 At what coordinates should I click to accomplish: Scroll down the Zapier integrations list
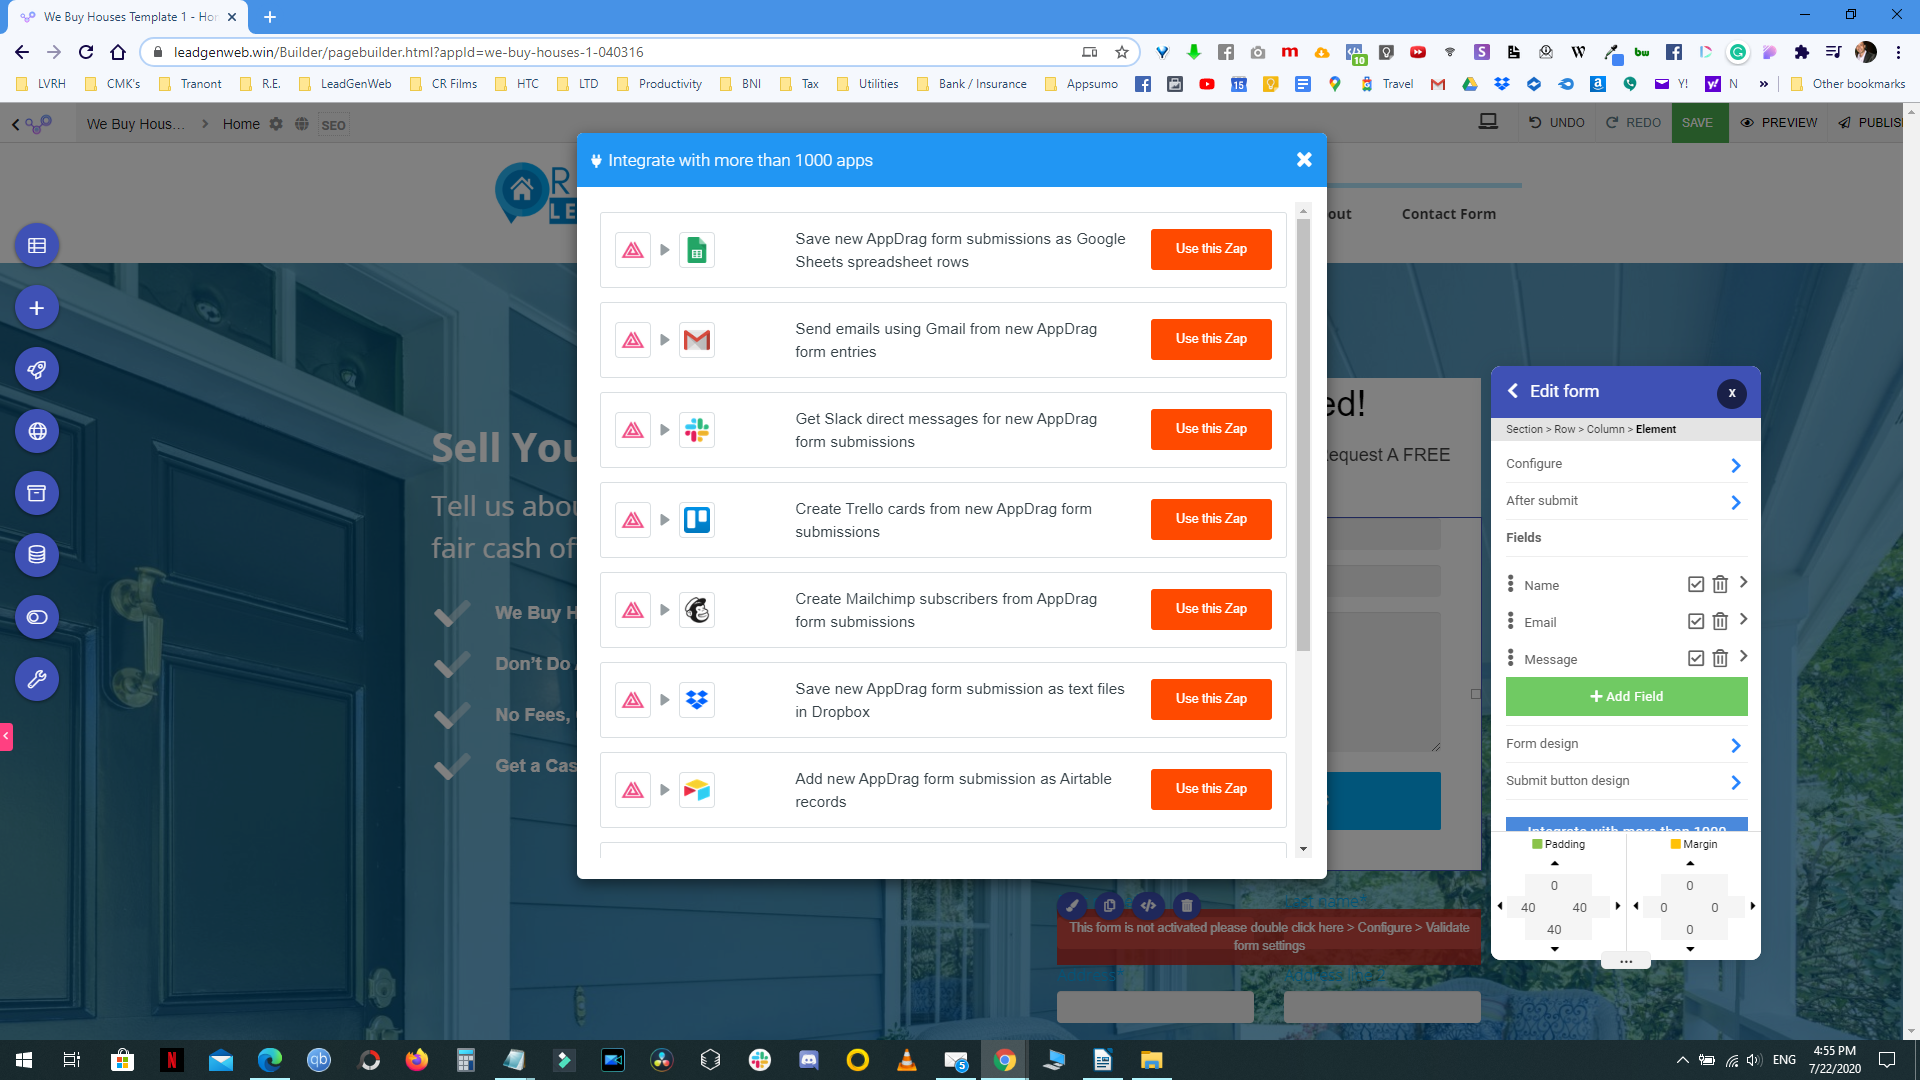point(1302,847)
